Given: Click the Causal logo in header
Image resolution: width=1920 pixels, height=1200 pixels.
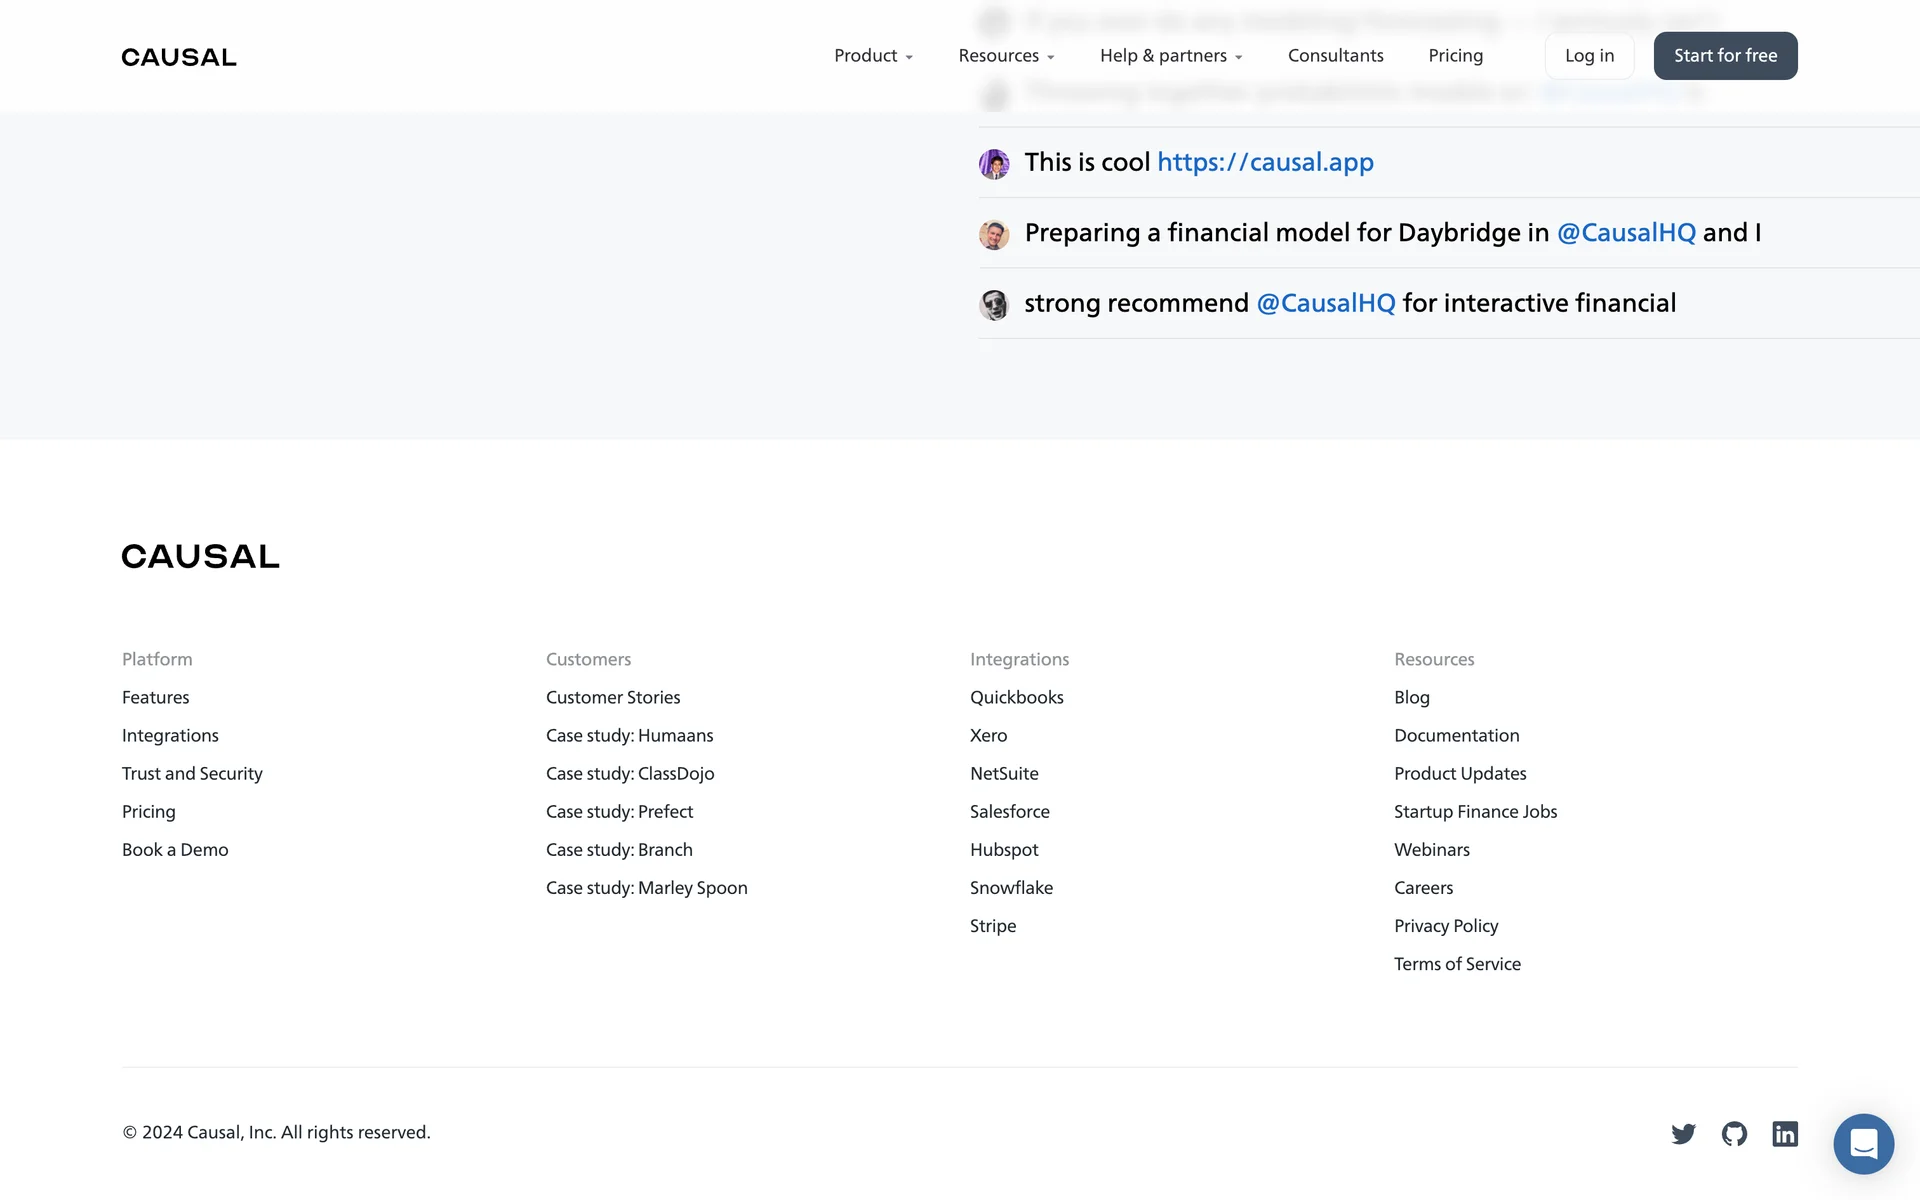Looking at the screenshot, I should (x=179, y=57).
